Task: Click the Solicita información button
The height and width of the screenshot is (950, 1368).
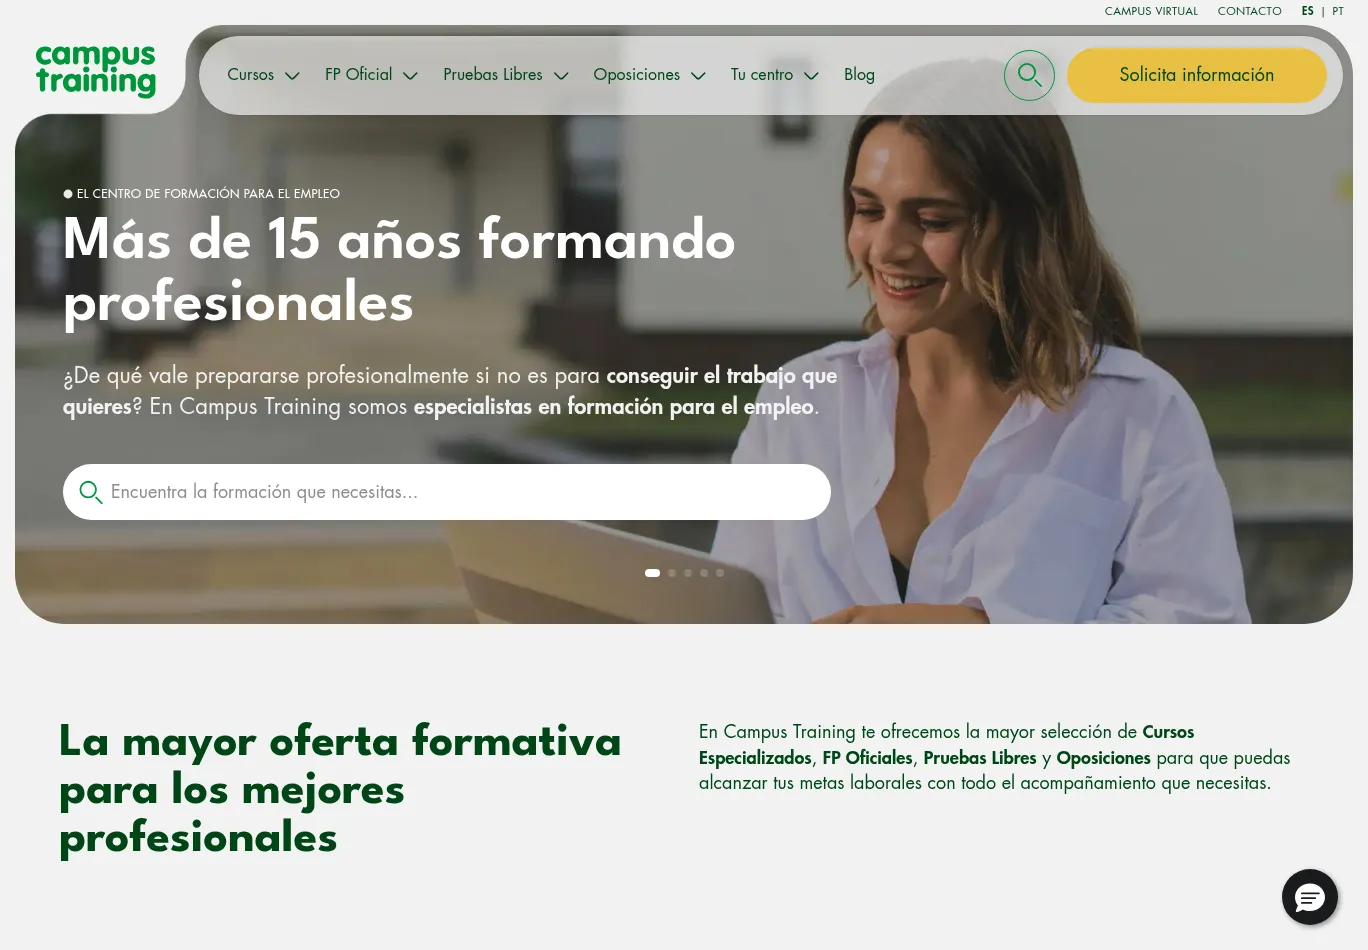Action: click(1196, 75)
